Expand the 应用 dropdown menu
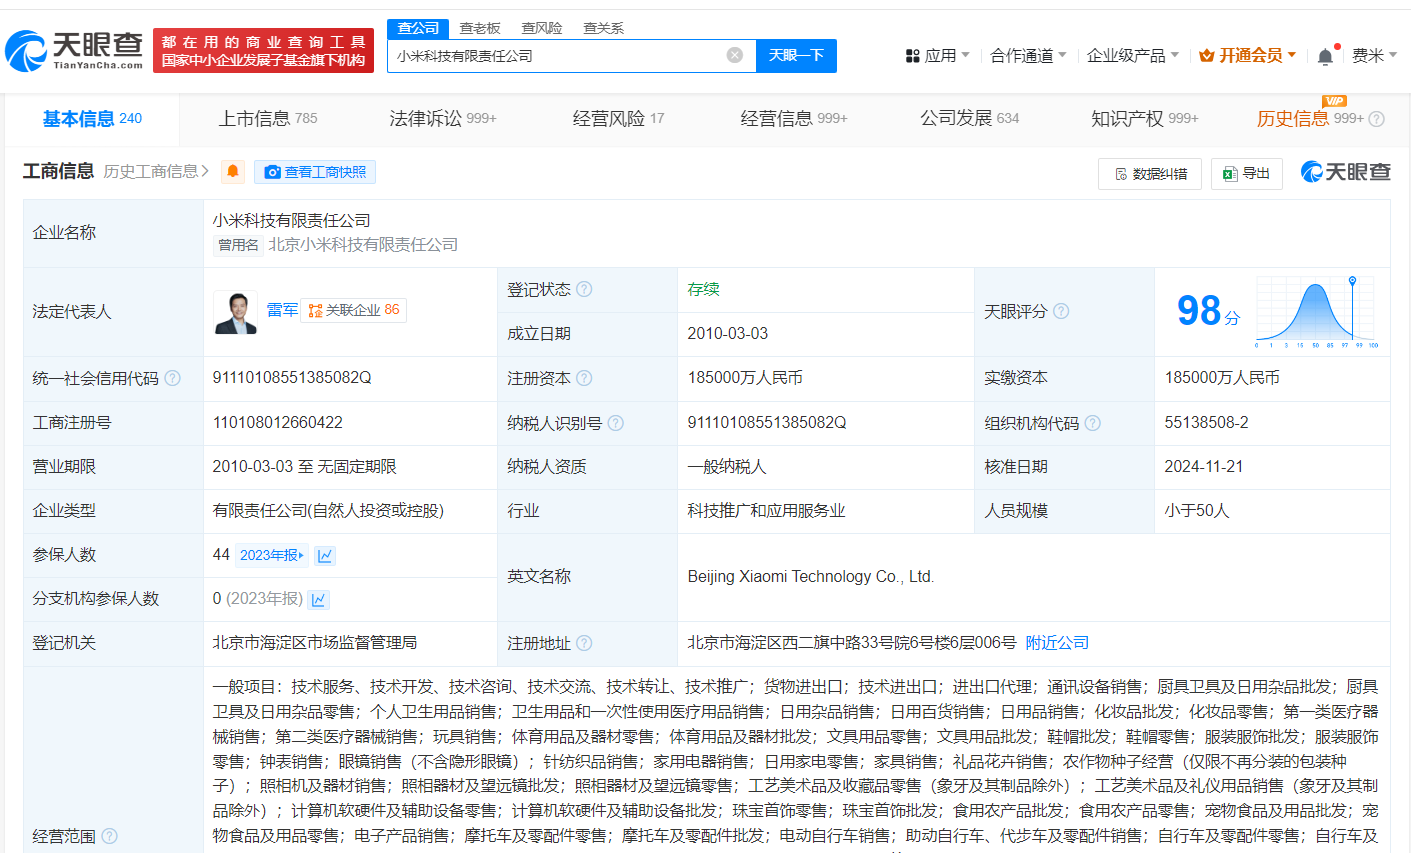 pyautogui.click(x=937, y=56)
